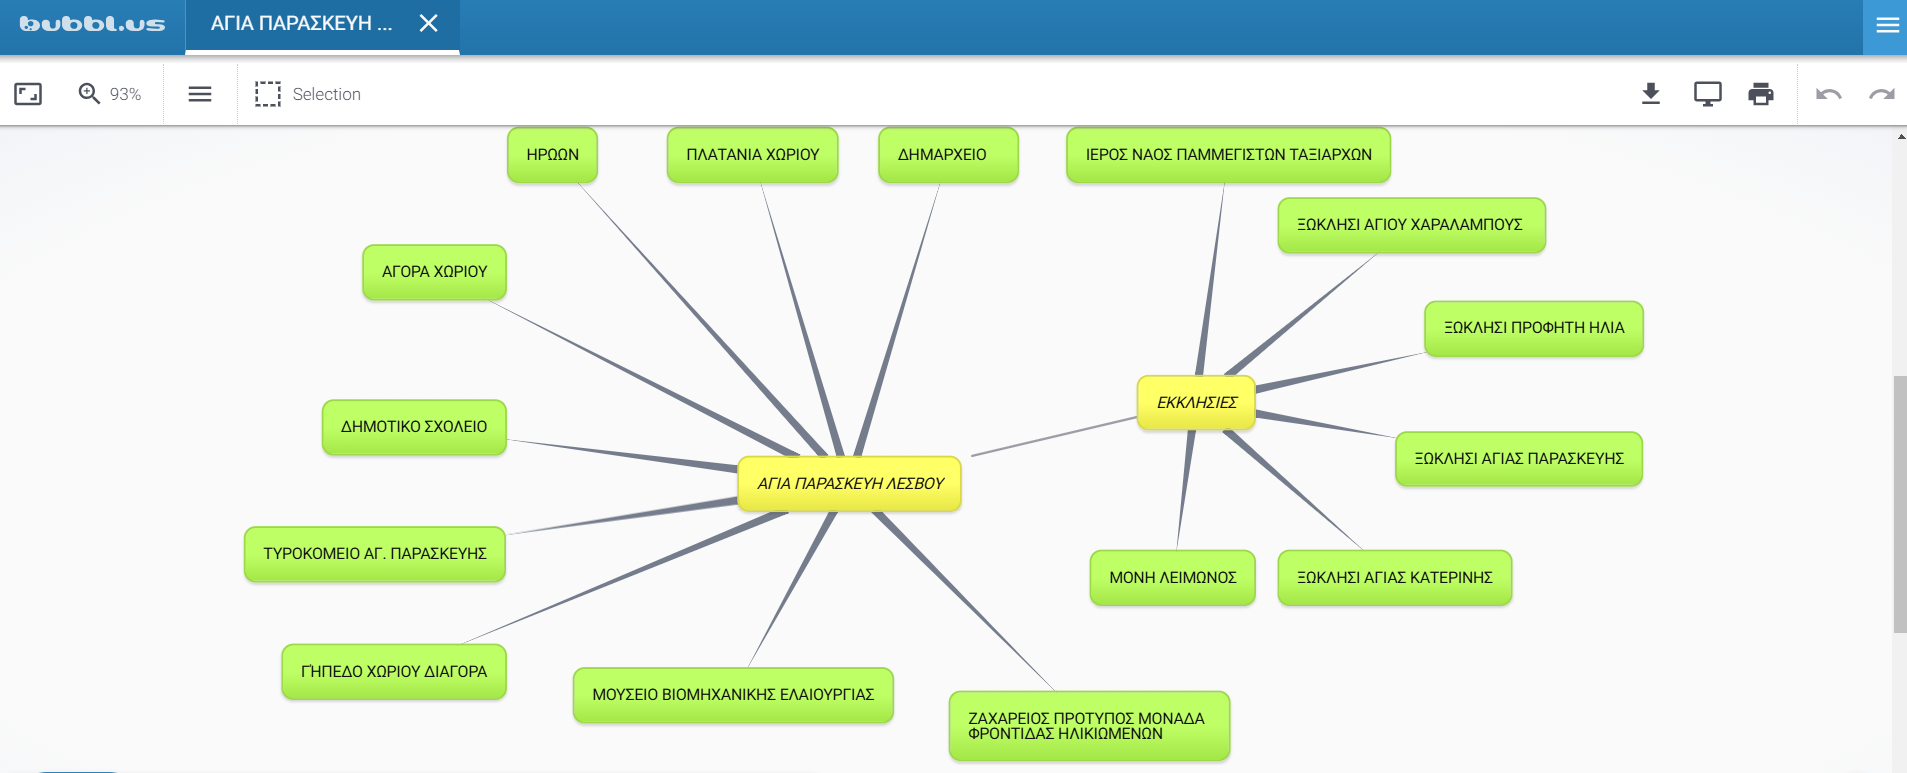This screenshot has width=1907, height=773.
Task: Close the ΑΓΙΑ ΠΑΡΑΣΚΕΥΗ tab
Action: 429,23
